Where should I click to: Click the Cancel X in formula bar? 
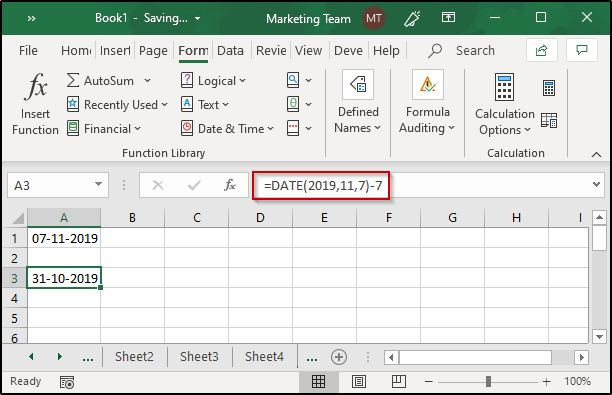pyautogui.click(x=158, y=185)
